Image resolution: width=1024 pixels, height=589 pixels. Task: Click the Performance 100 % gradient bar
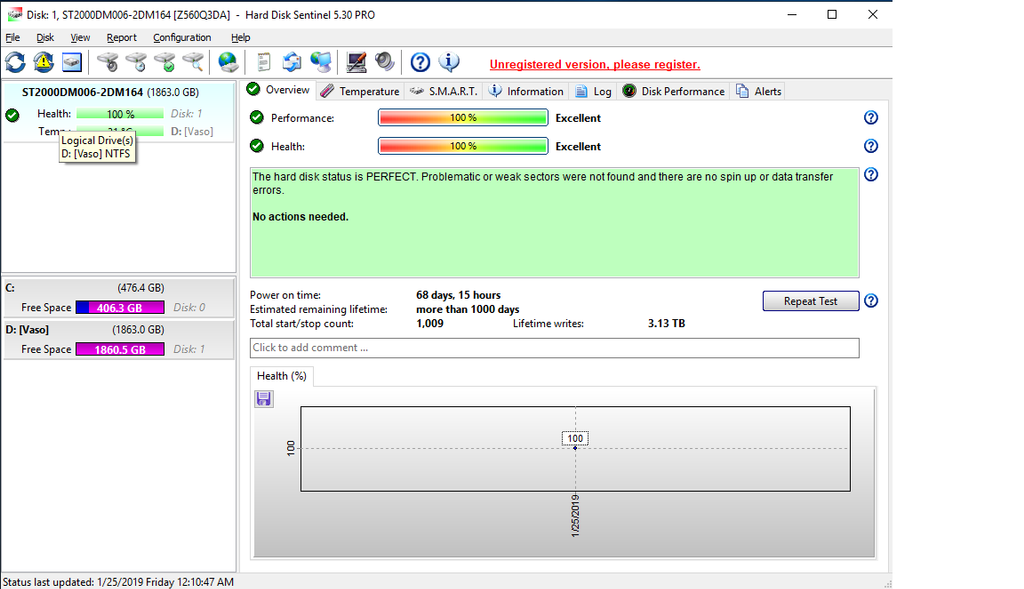point(463,118)
